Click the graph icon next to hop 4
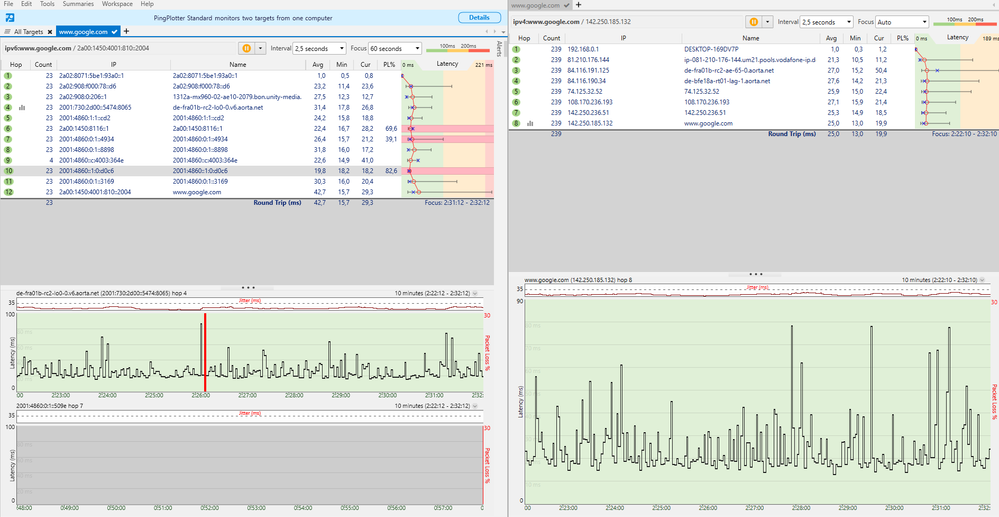999x517 pixels. pyautogui.click(x=22, y=108)
